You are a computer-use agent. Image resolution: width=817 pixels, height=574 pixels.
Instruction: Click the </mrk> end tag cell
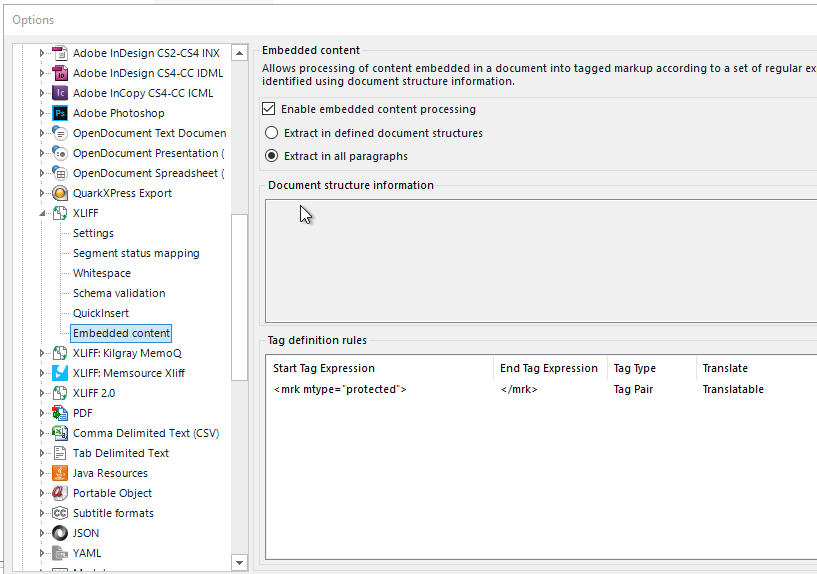click(518, 390)
